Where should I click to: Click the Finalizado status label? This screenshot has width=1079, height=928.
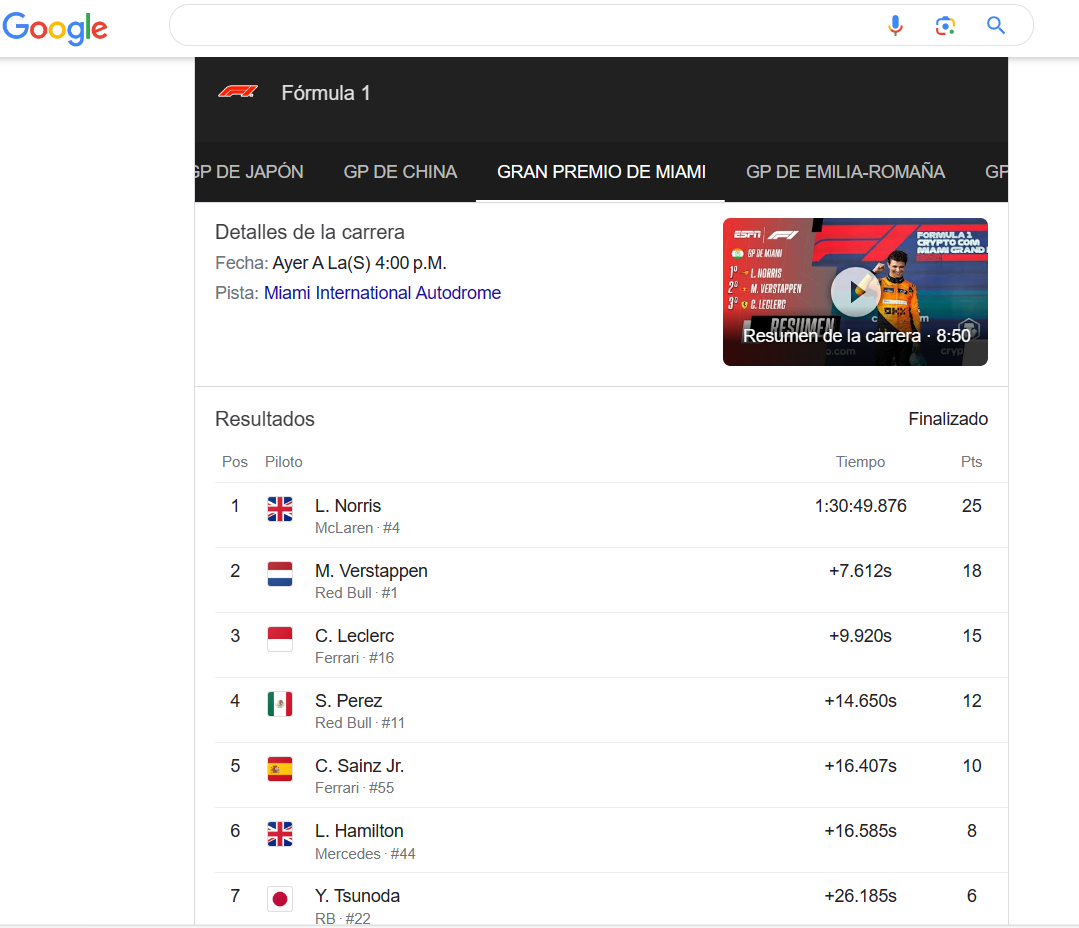pos(948,419)
